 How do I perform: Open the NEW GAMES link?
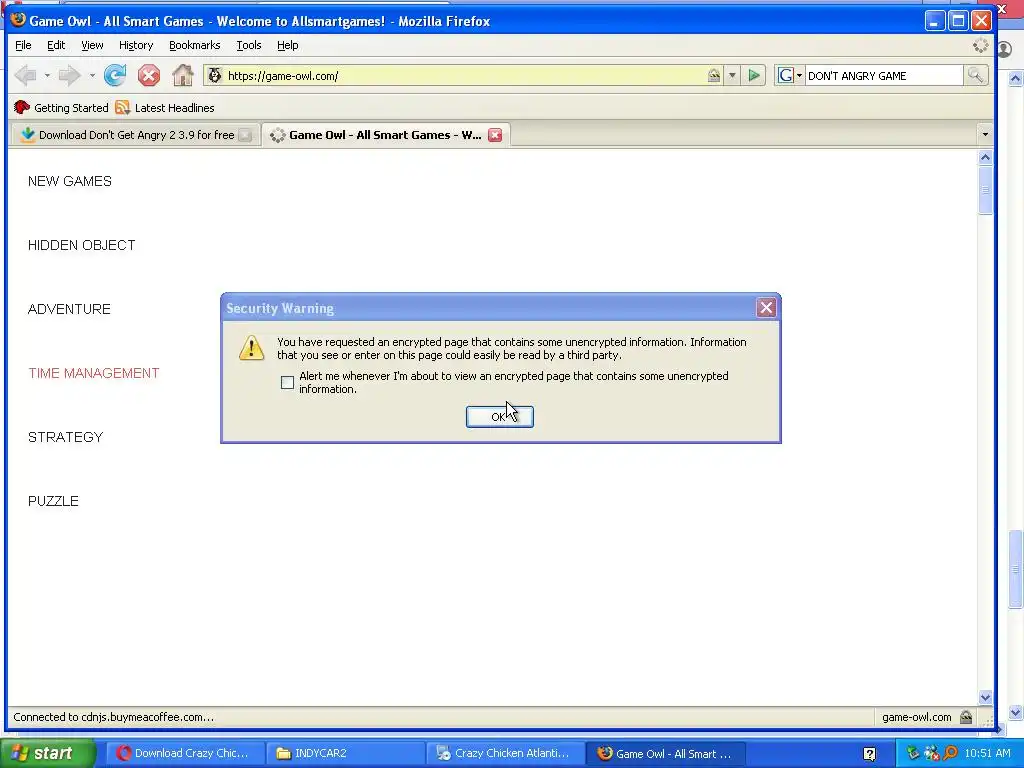coord(70,181)
